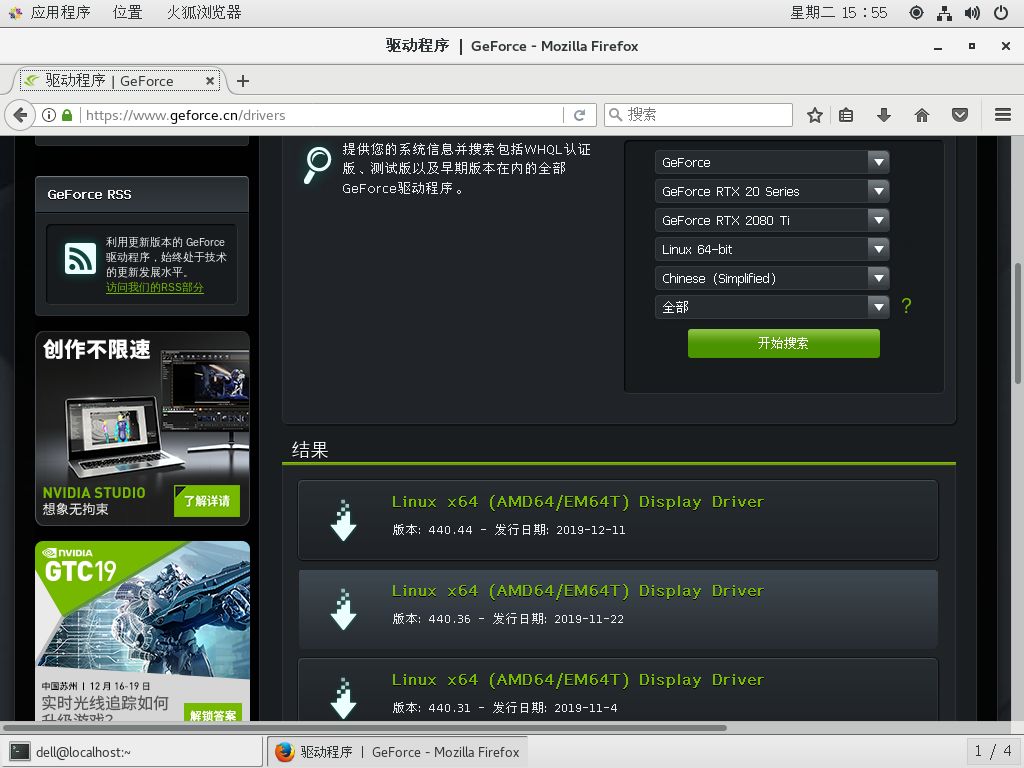Click the 了解详情 button on NVIDIA Studio ad
This screenshot has width=1024, height=768.
[207, 501]
